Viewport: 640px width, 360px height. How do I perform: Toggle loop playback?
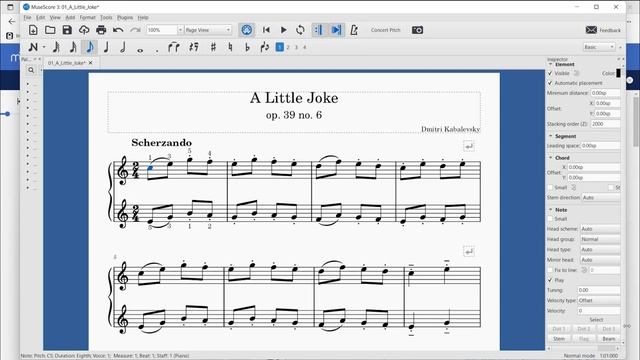click(x=300, y=30)
